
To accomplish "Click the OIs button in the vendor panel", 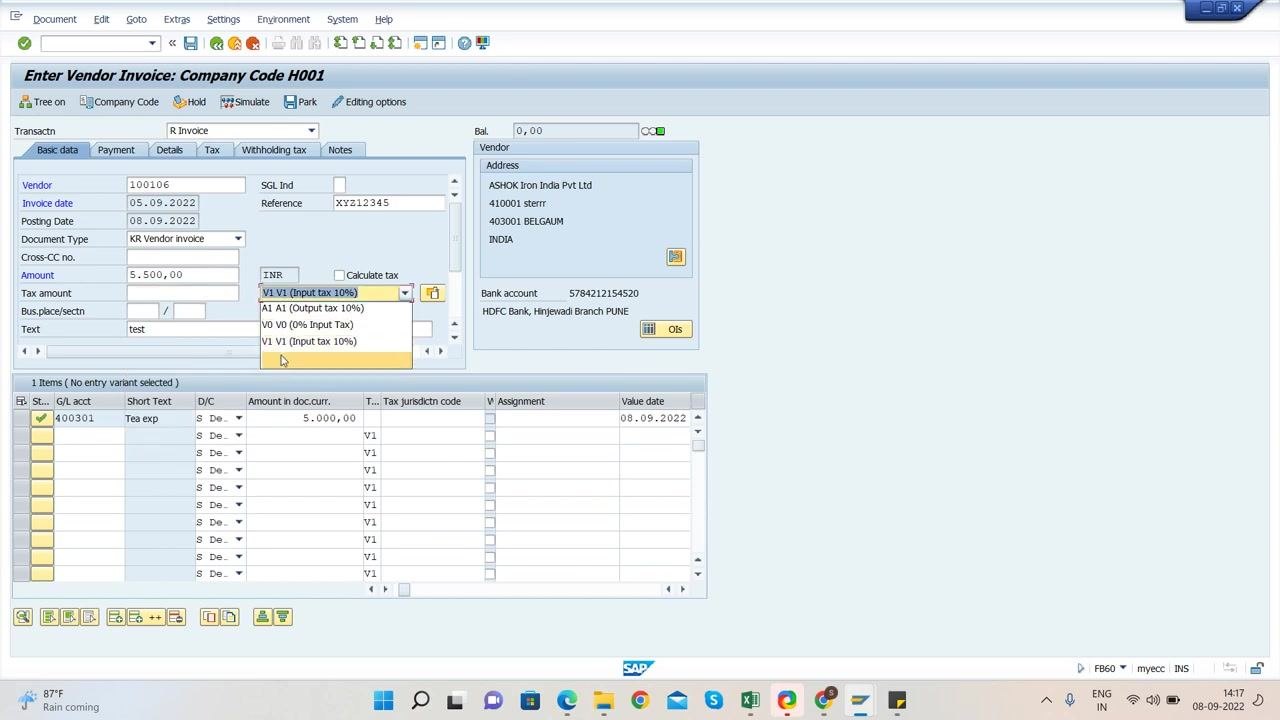I will [665, 329].
